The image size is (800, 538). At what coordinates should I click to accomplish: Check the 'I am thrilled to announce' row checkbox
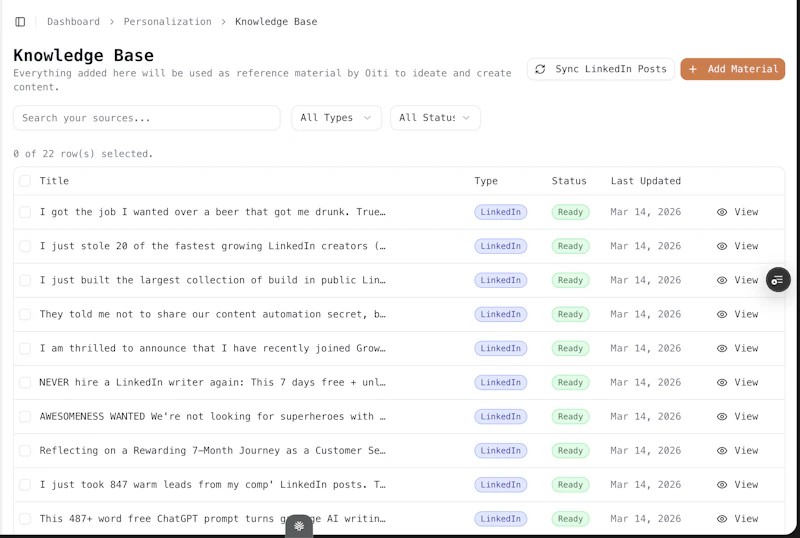tap(25, 348)
